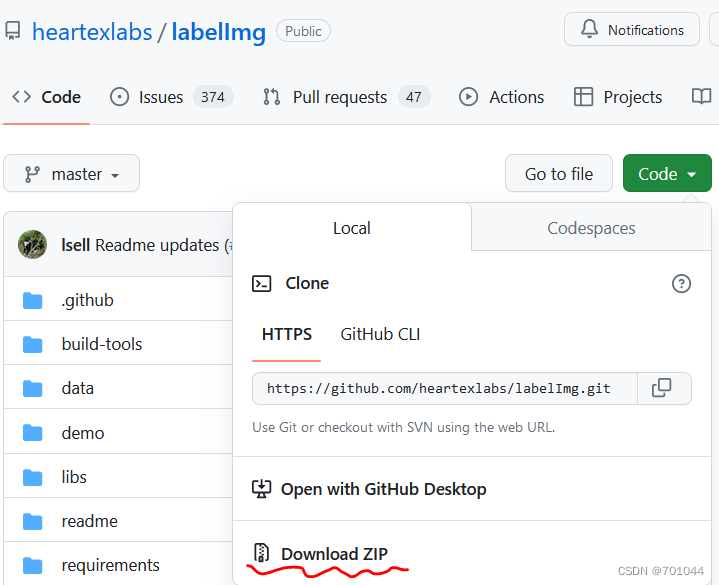Click the bell icon in Notifications
719x585 pixels.
589,29
